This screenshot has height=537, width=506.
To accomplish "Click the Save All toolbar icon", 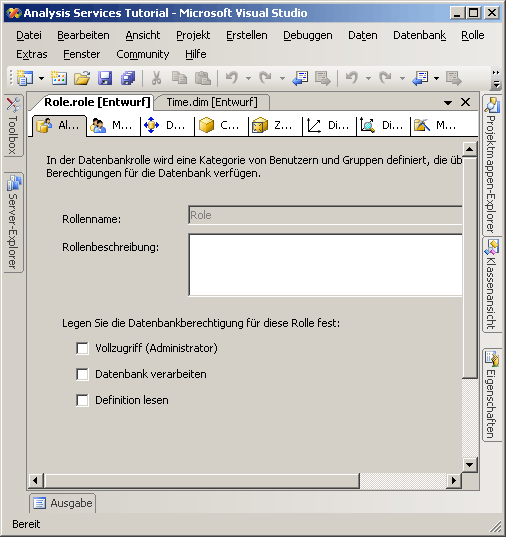I will pos(128,78).
